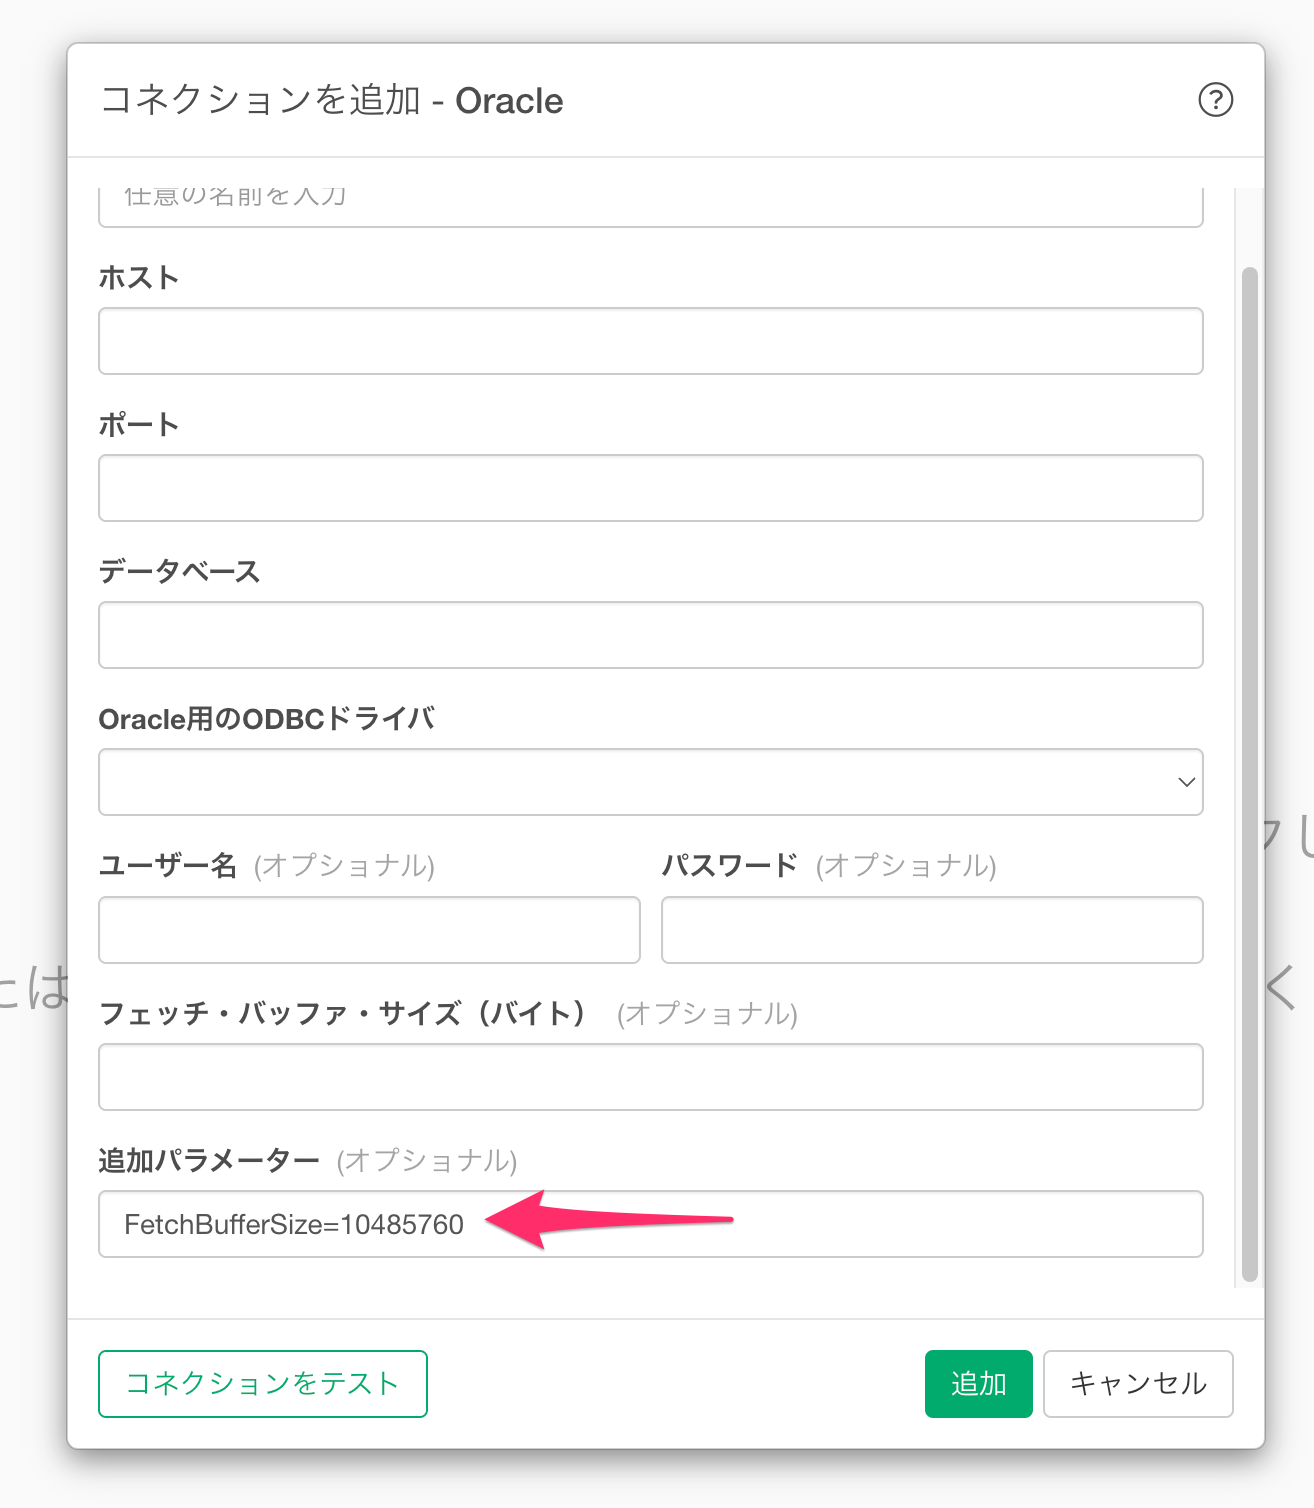The width and height of the screenshot is (1314, 1508).
Task: Click the フェッチ・バッファ・サイズ input field
Action: (651, 1077)
